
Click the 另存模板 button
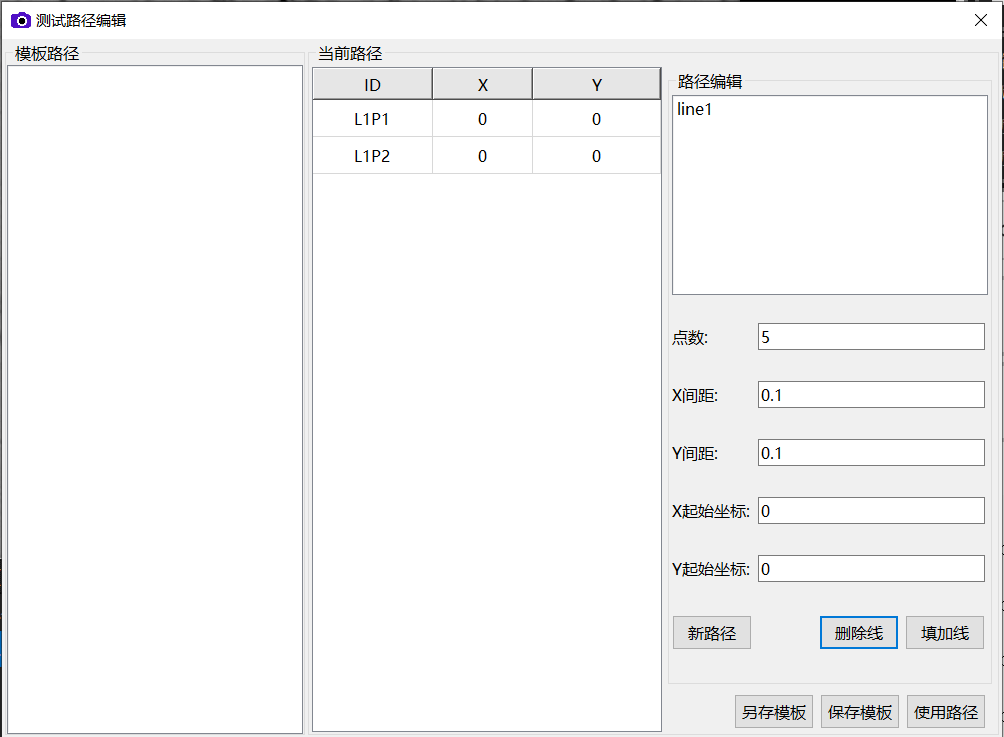pos(773,712)
